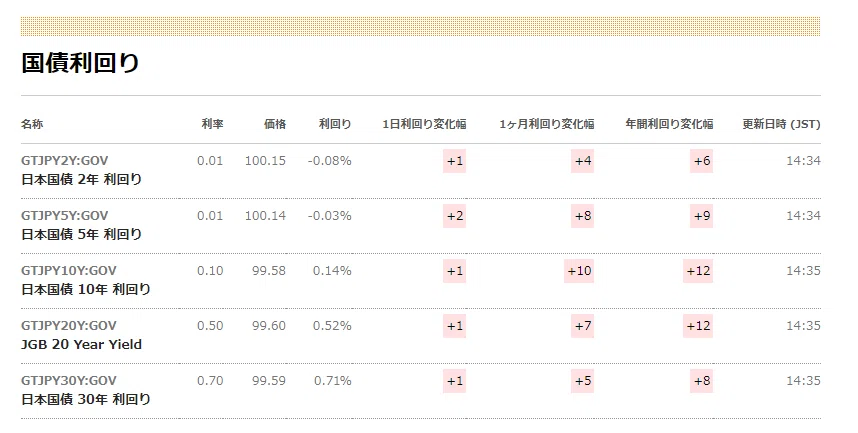858x433 pixels.
Task: Click the 名称 column header
Action: [32, 124]
